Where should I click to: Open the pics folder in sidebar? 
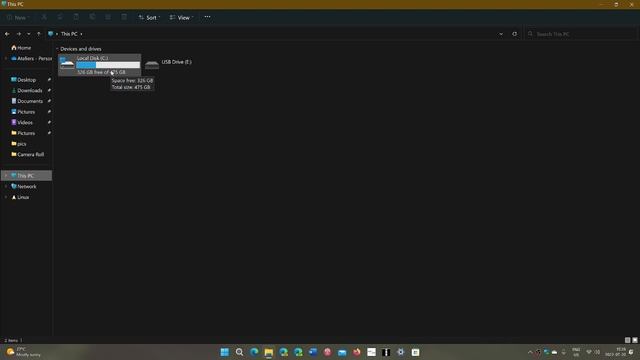coord(22,144)
